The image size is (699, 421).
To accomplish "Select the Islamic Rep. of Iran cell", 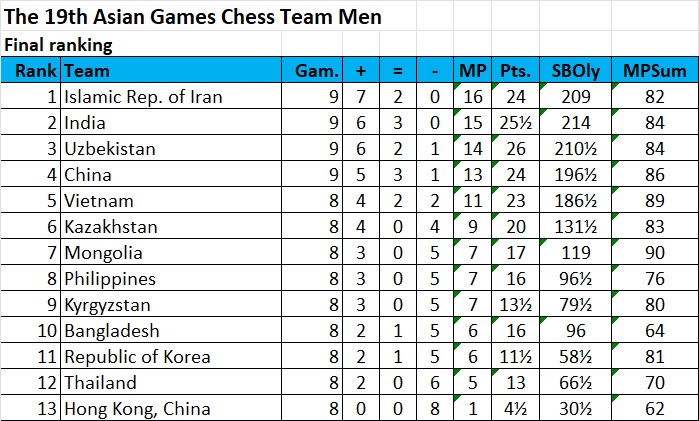I will (x=143, y=97).
